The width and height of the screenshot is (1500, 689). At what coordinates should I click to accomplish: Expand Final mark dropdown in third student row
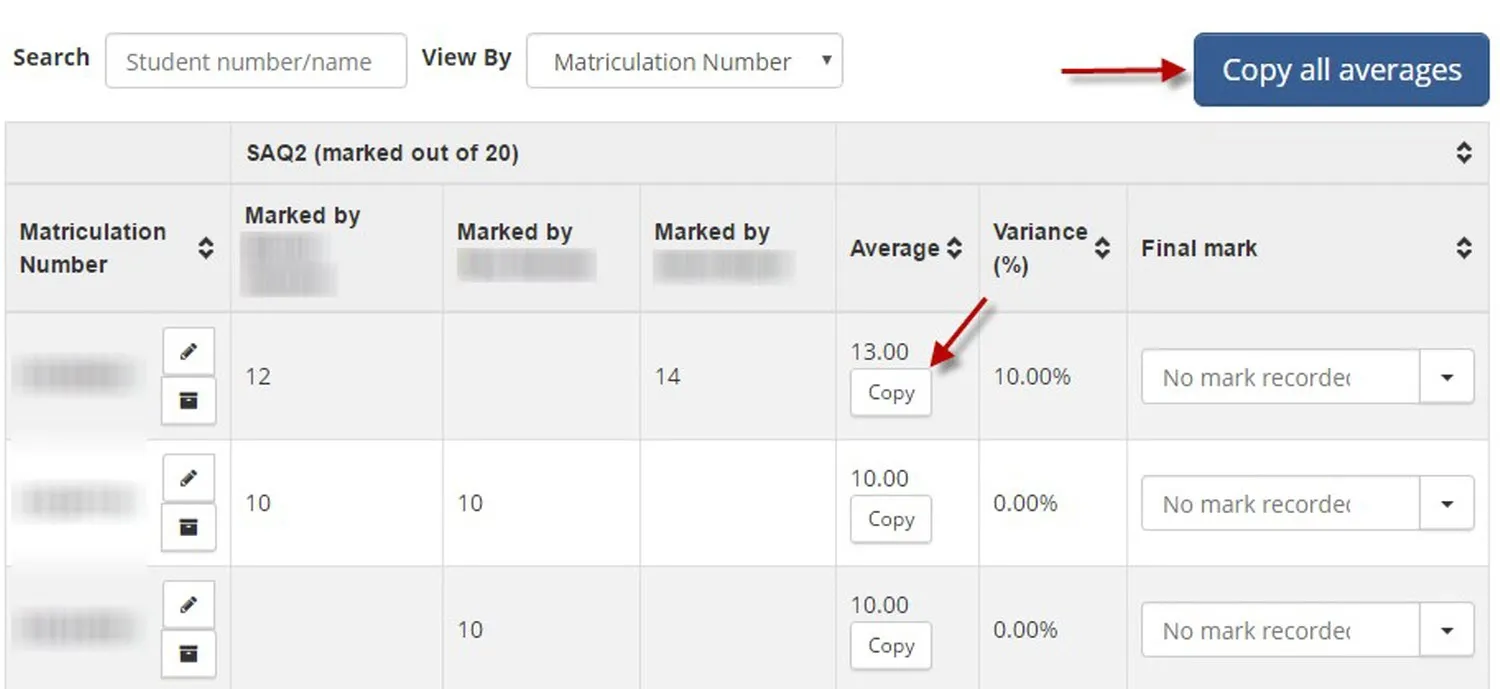(x=1447, y=631)
